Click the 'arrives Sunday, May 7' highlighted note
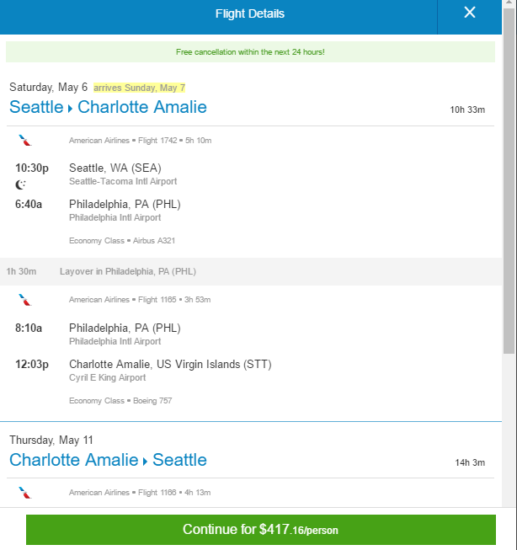 (139, 88)
